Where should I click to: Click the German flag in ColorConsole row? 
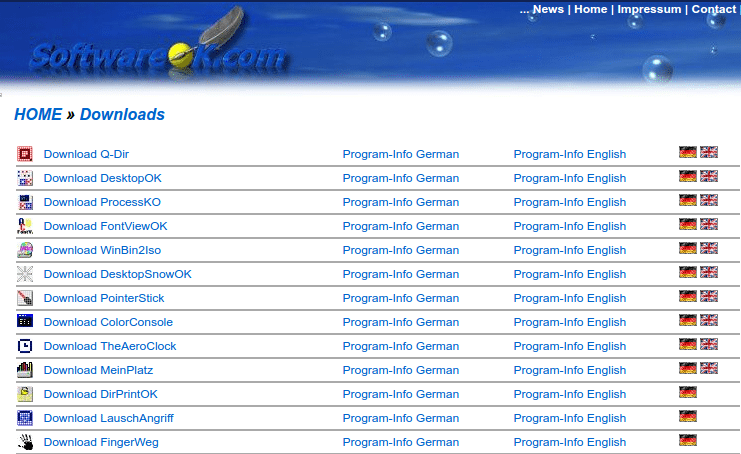[x=688, y=320]
